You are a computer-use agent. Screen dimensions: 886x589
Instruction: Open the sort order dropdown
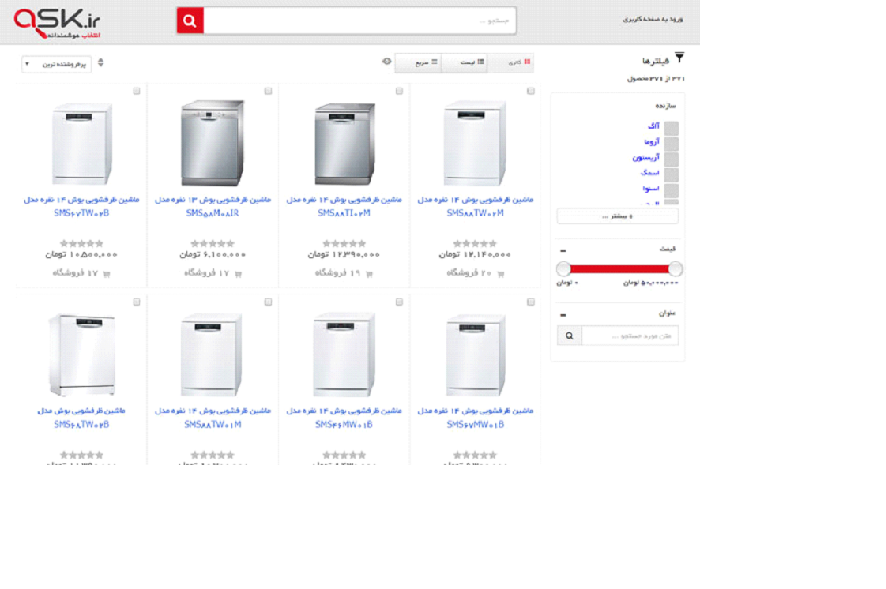click(x=57, y=64)
